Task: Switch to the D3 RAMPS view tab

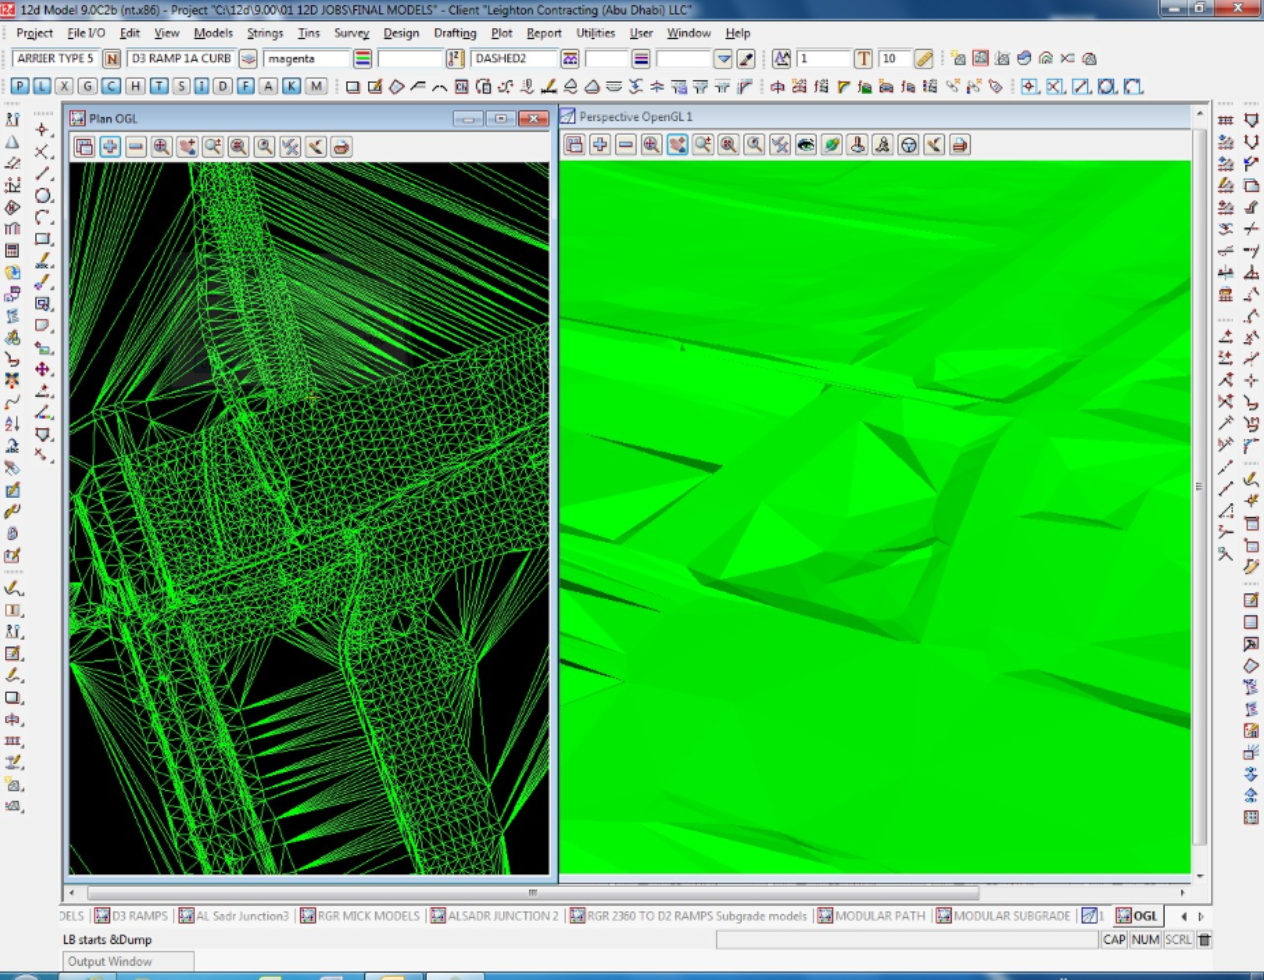Action: 132,916
